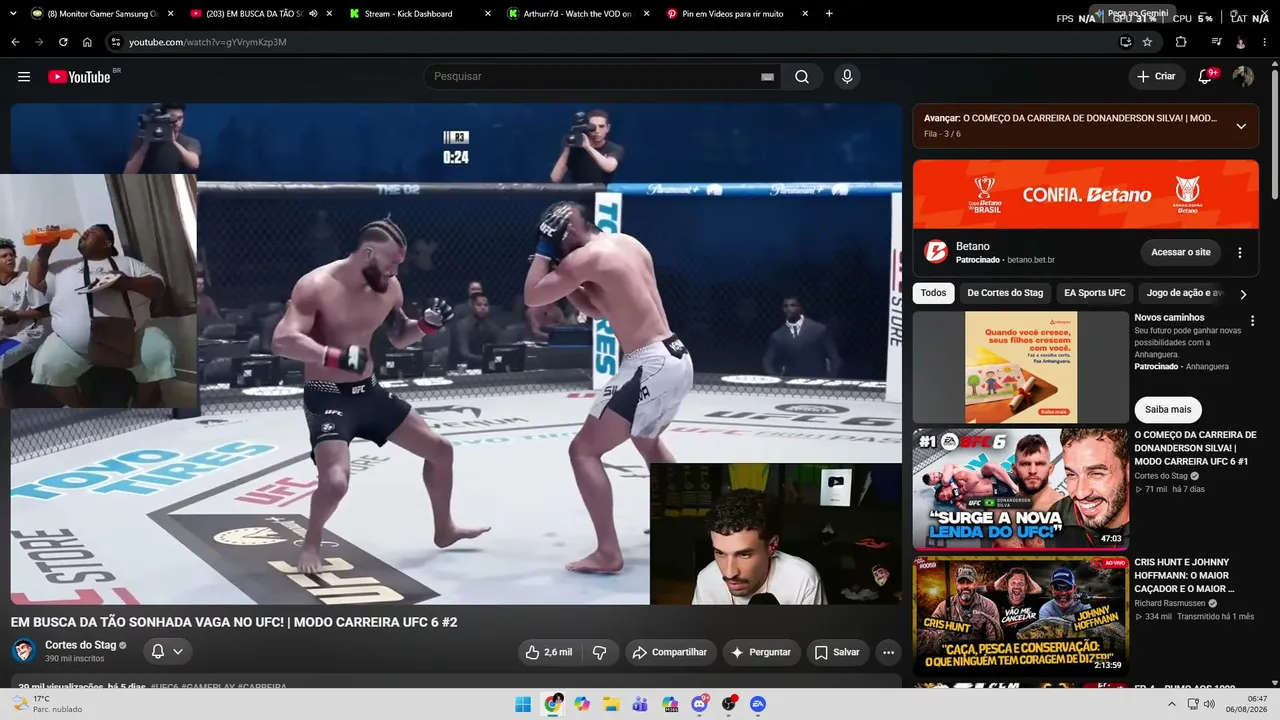Expand the queue panel chevron
The image size is (1280, 720).
(1241, 126)
